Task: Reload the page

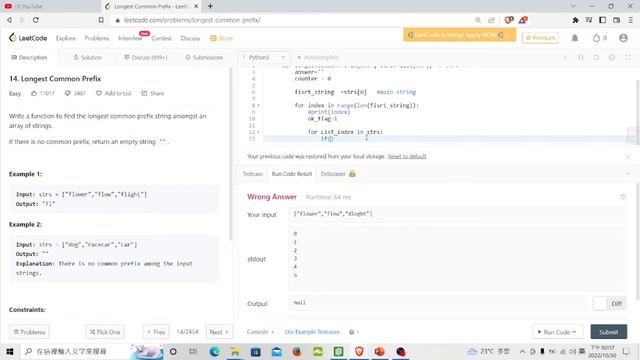Action: tap(36, 20)
